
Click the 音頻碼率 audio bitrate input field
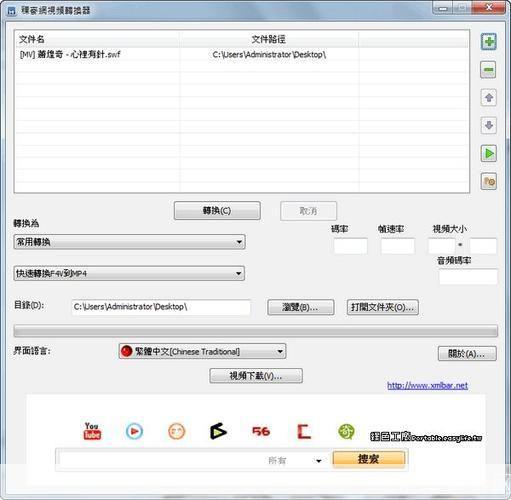pos(468,277)
